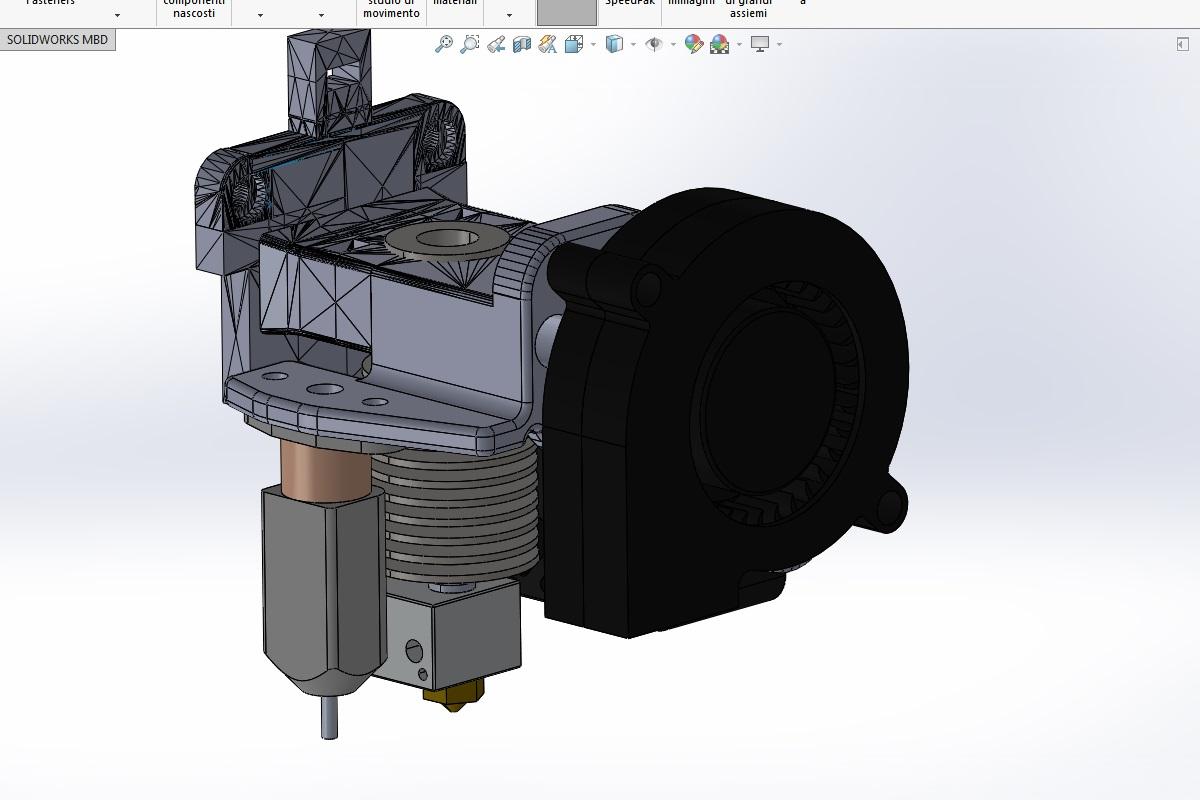This screenshot has width=1200, height=800.
Task: Click the Zoom to Fit icon
Action: 443,44
